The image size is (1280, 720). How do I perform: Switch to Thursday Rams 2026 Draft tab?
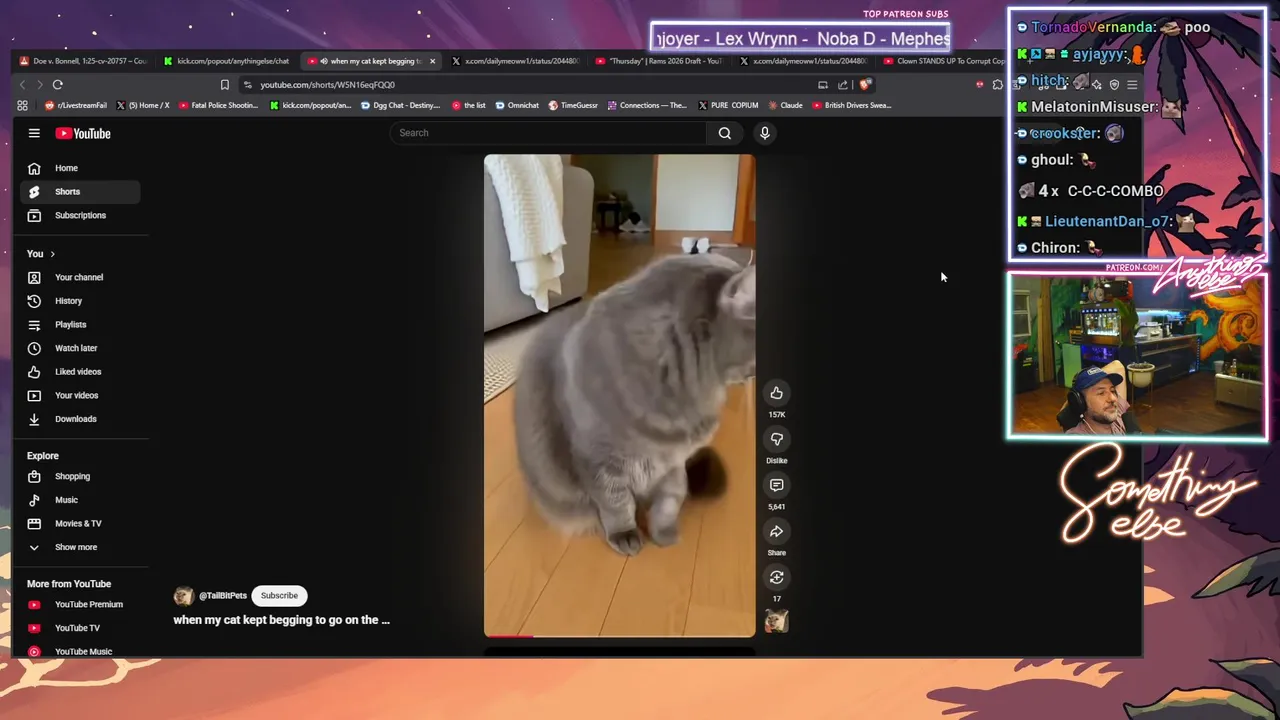(x=658, y=61)
